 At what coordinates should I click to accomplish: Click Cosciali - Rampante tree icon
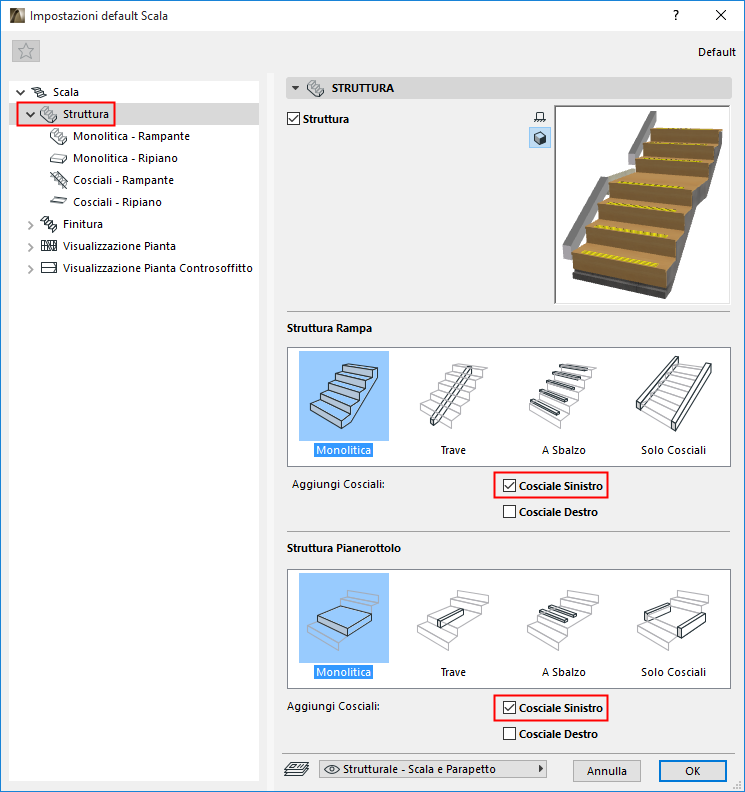(x=59, y=180)
